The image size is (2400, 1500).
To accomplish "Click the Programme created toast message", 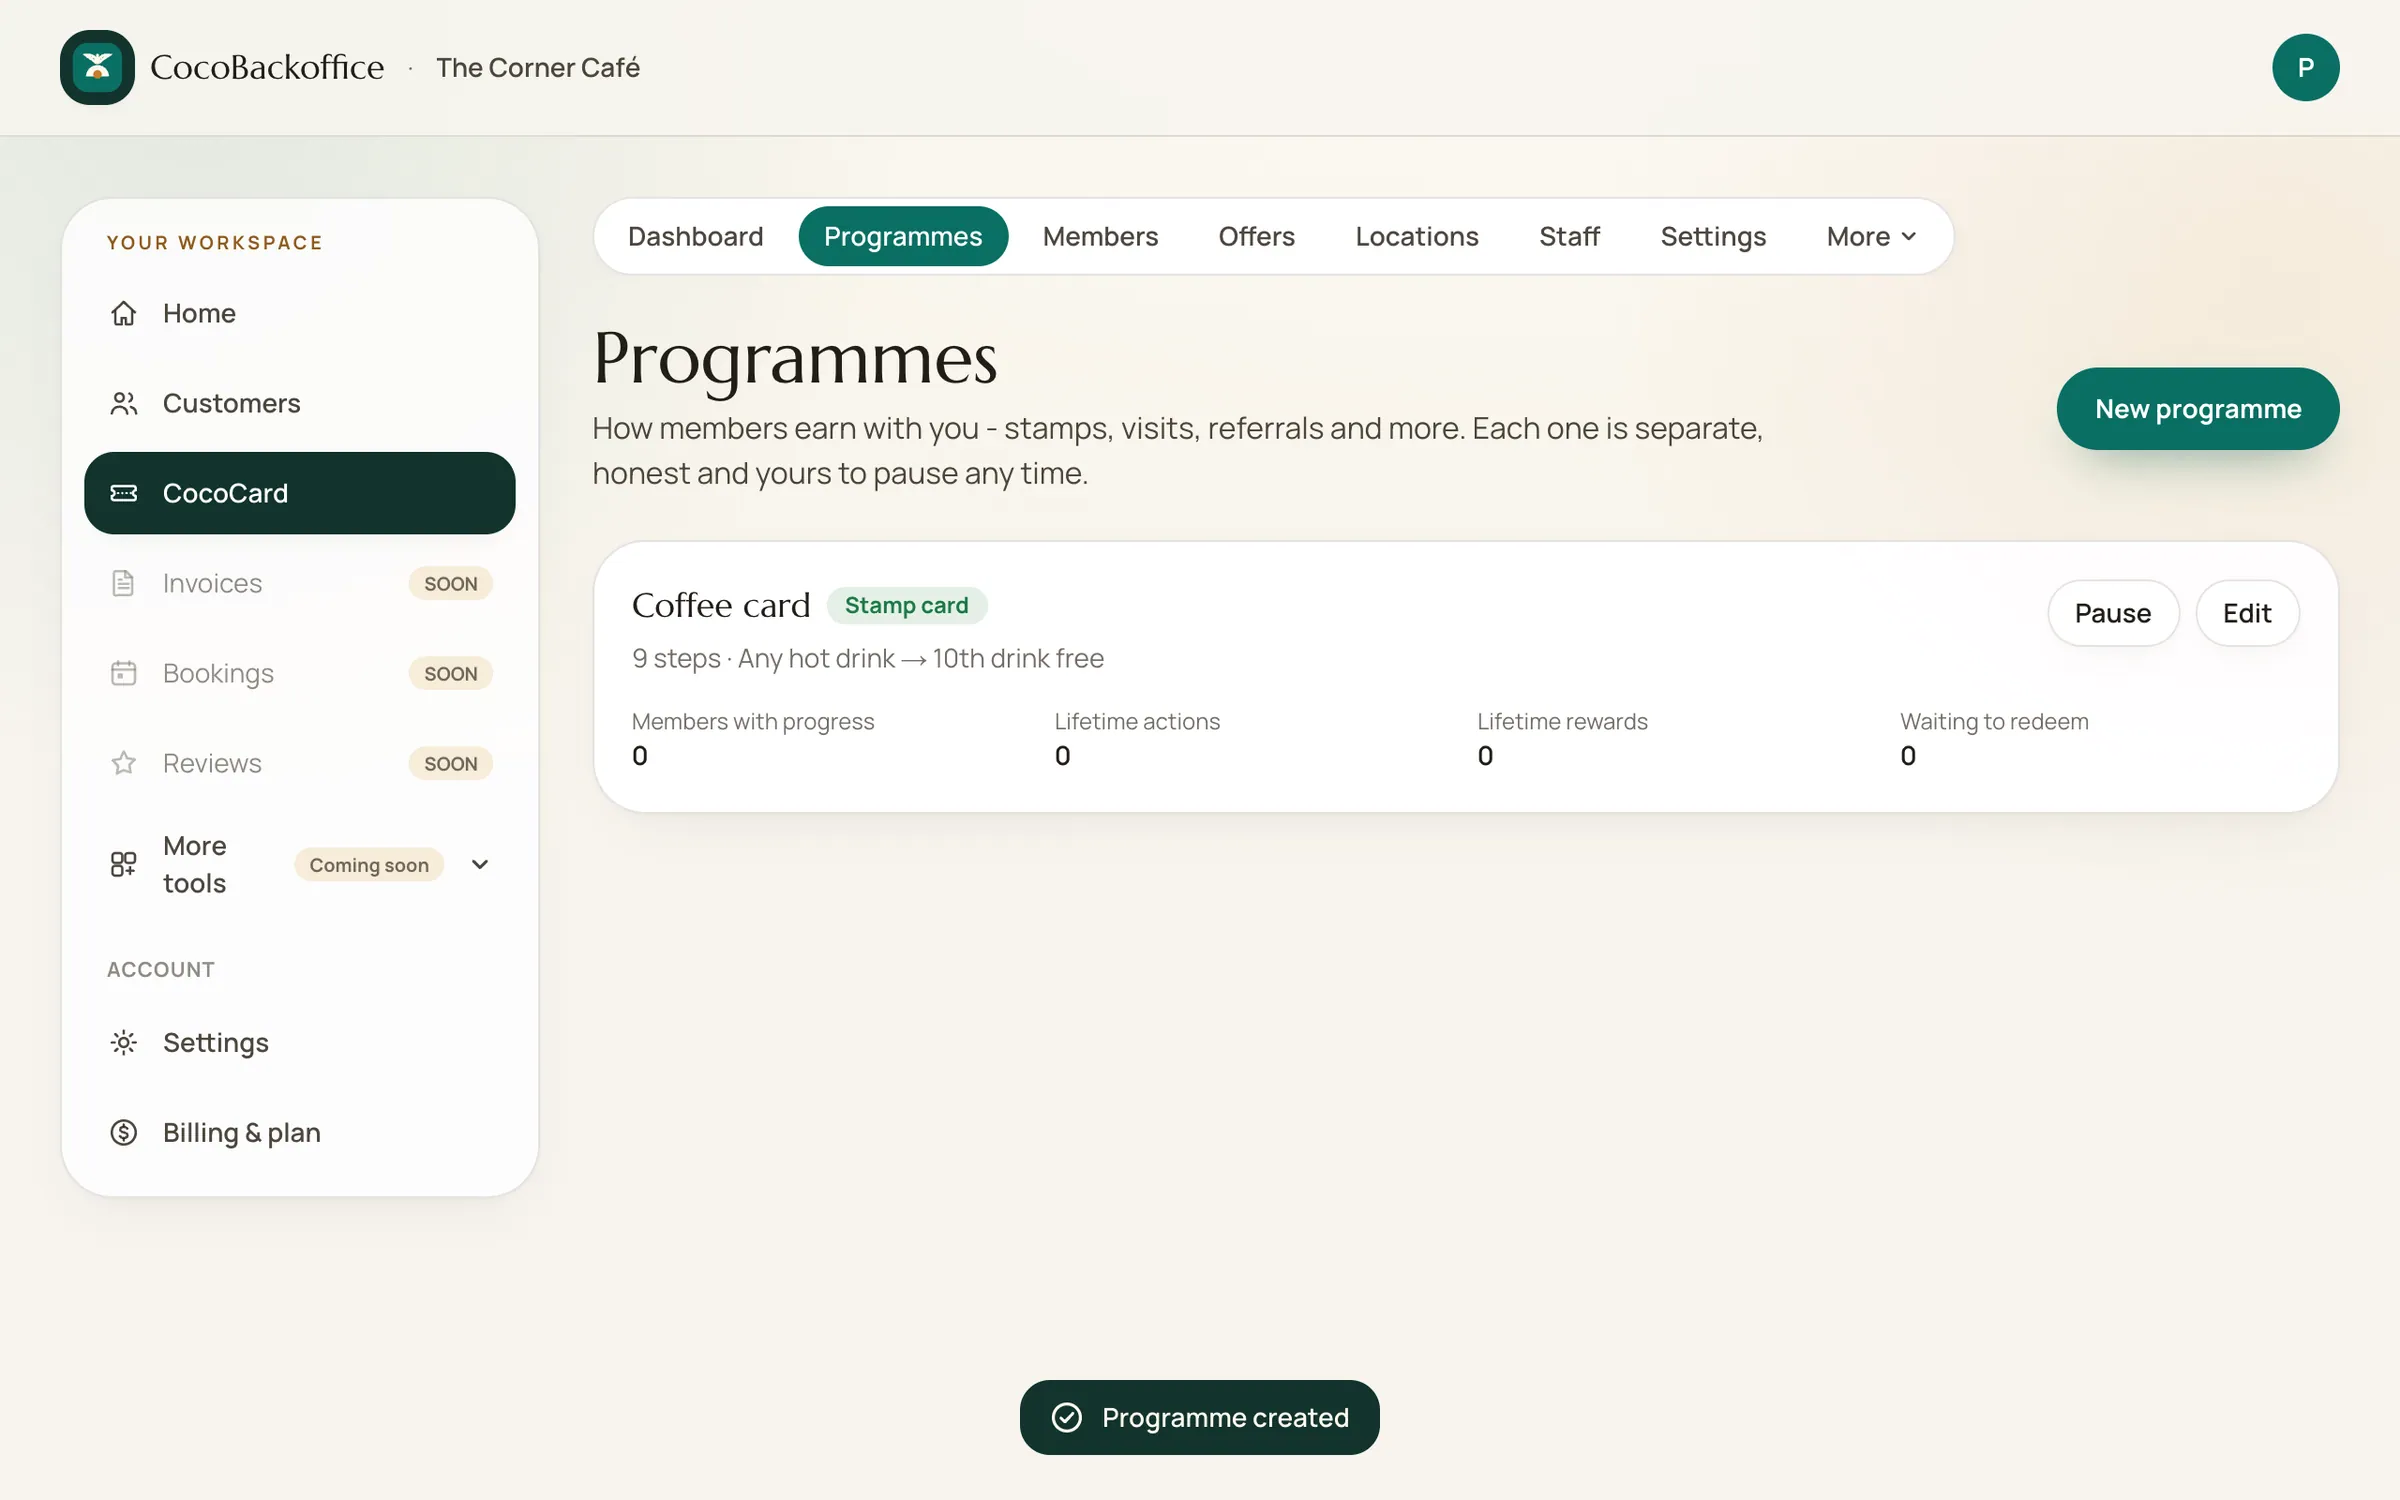I will click(1199, 1417).
